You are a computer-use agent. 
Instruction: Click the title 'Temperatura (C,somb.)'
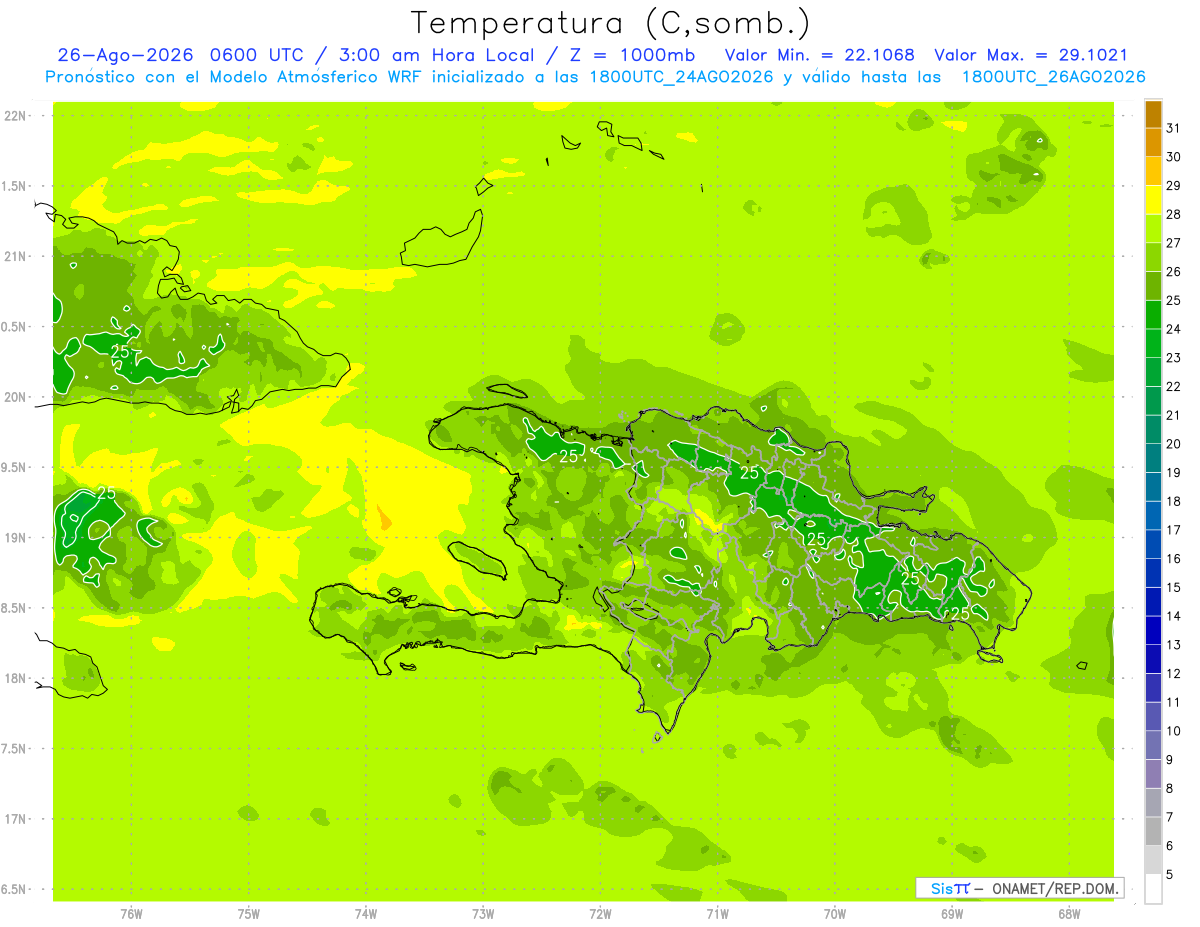point(610,23)
